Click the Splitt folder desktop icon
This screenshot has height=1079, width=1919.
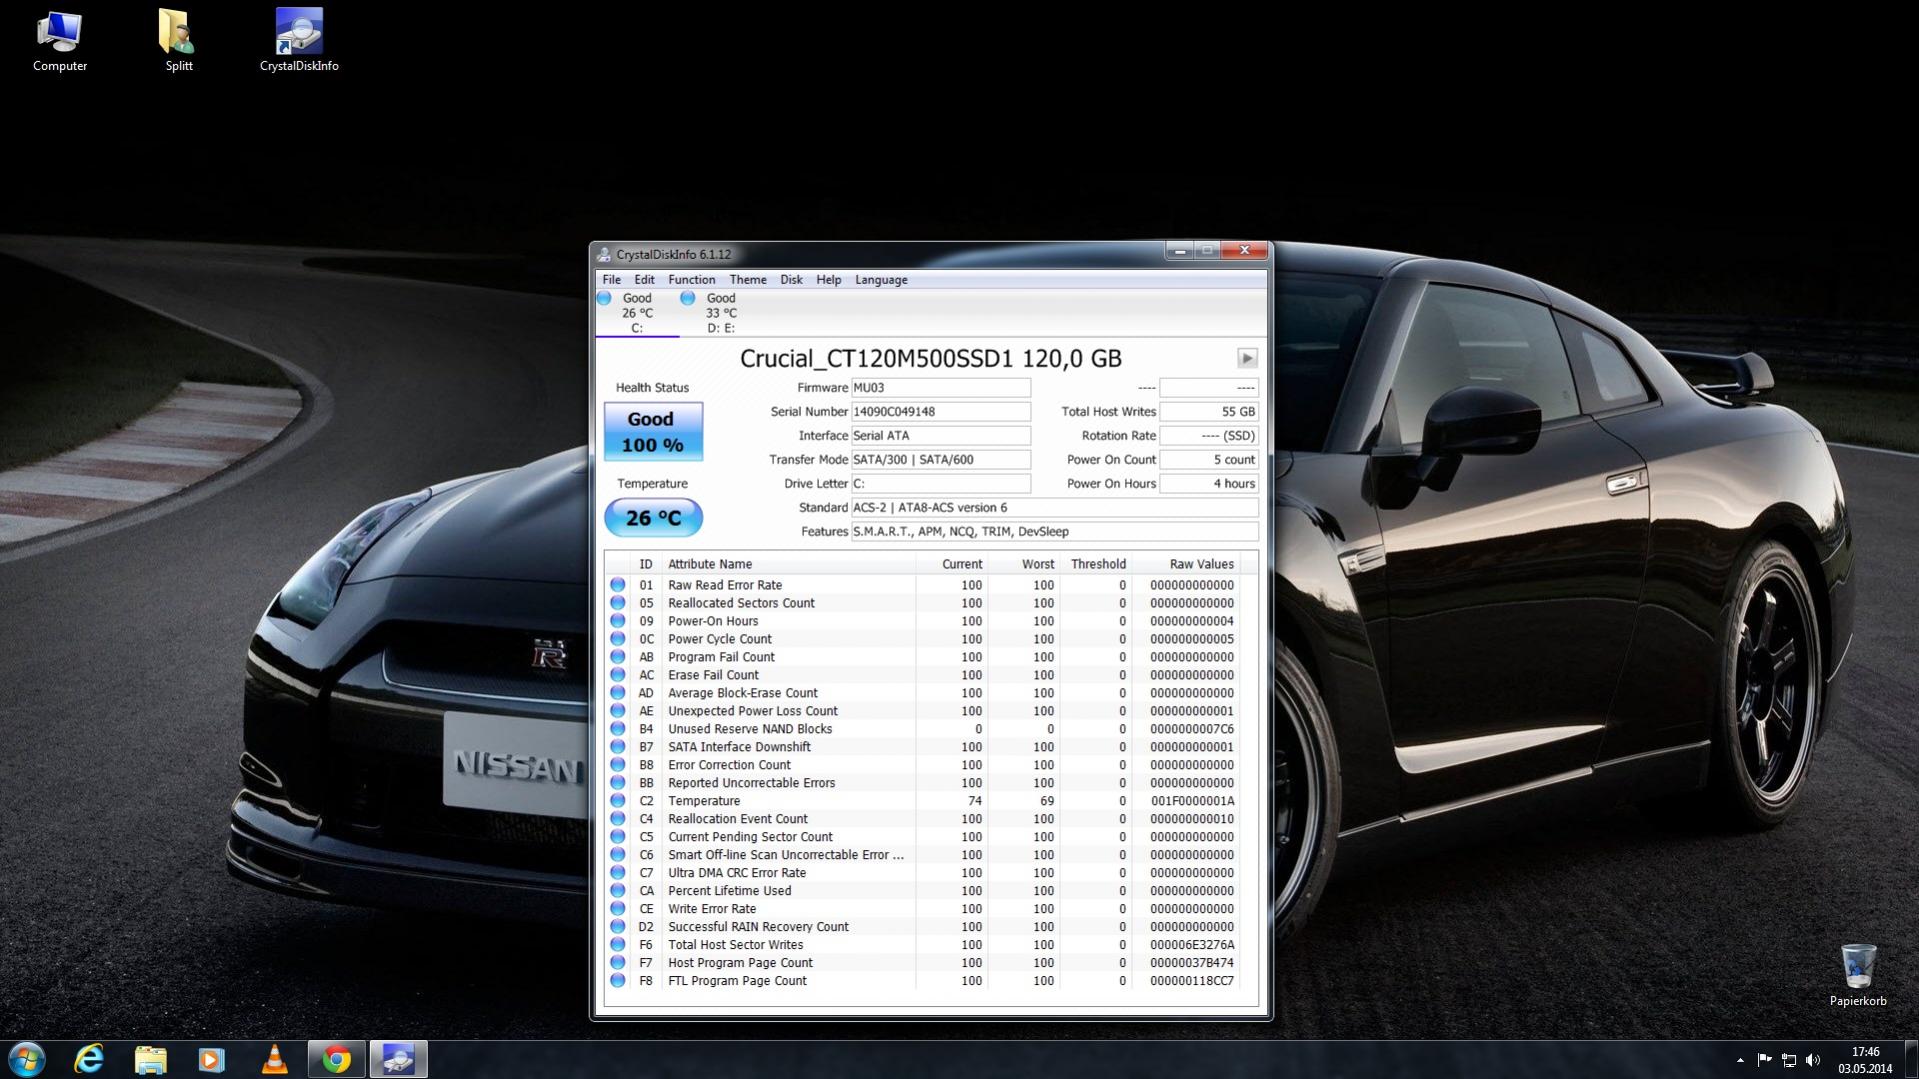pos(179,40)
